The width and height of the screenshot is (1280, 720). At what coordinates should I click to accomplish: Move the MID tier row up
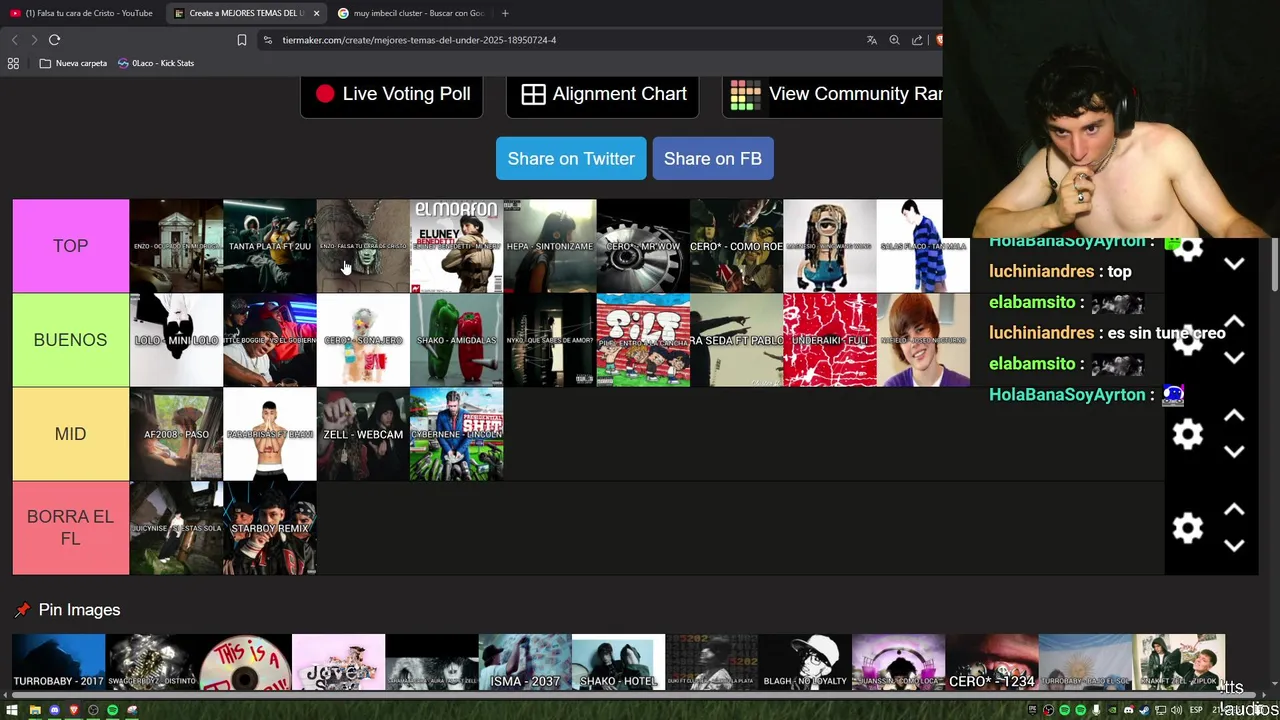tap(1234, 416)
